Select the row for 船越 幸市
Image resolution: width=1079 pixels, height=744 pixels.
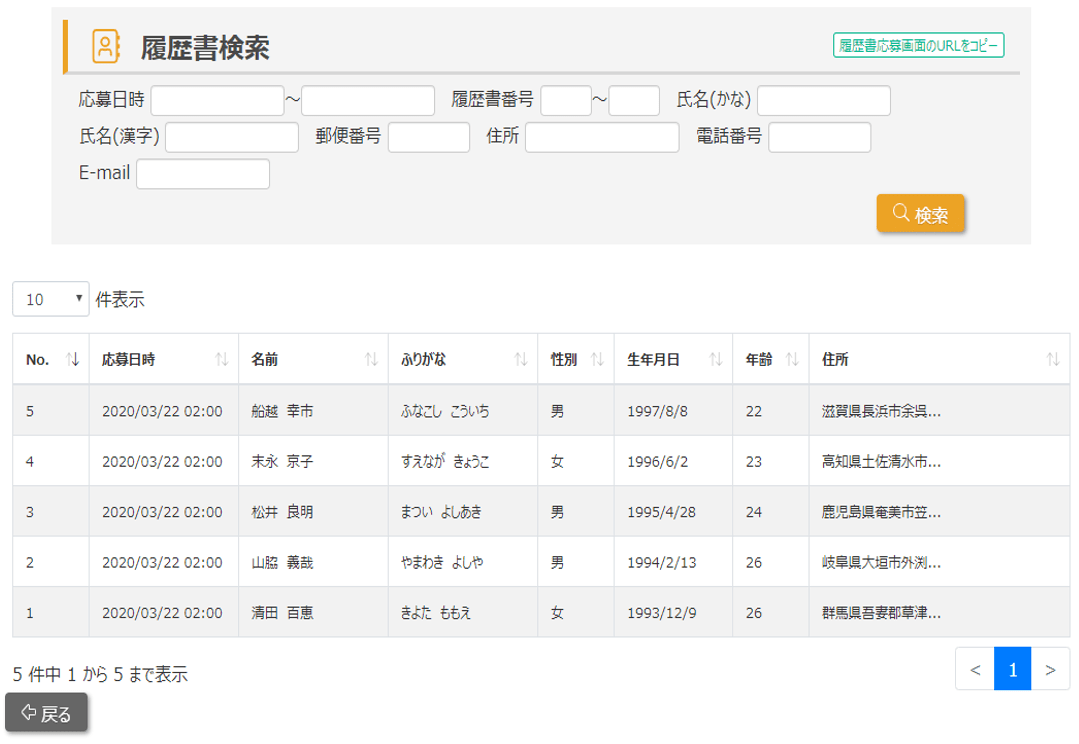tap(282, 411)
